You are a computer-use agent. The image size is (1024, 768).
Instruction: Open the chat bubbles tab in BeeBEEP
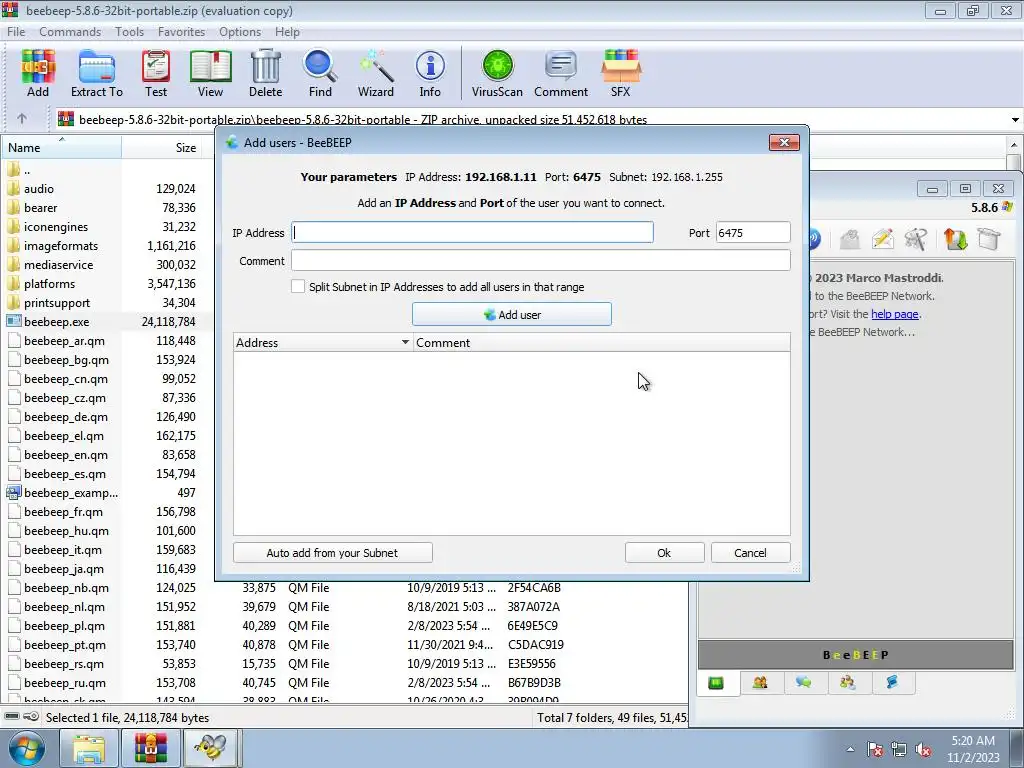coord(803,682)
